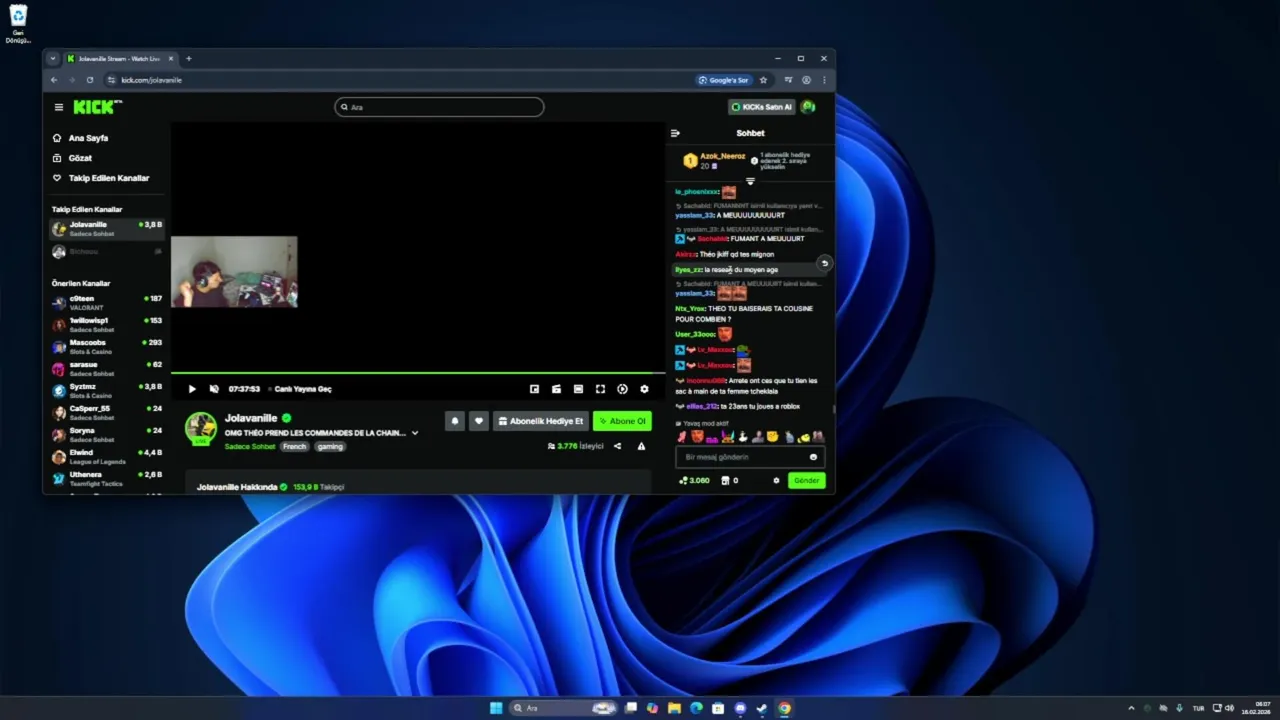Click the green Abone Ol button

[622, 421]
